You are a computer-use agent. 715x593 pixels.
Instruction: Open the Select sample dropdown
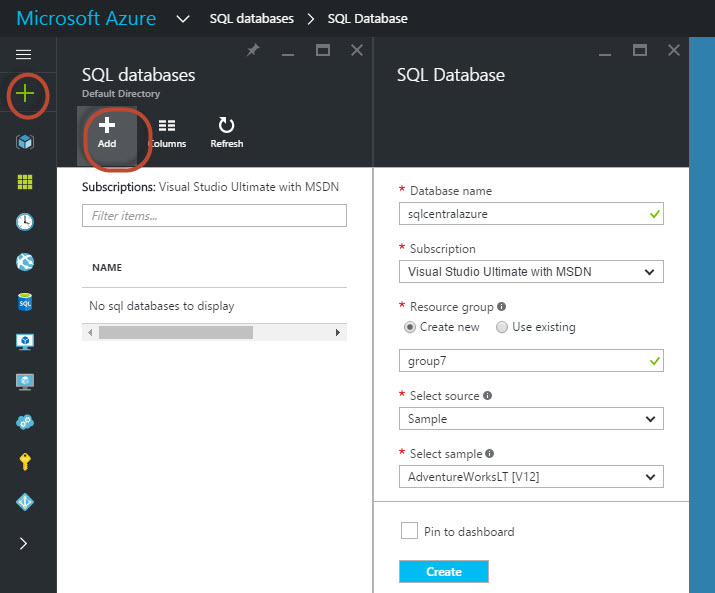(530, 477)
